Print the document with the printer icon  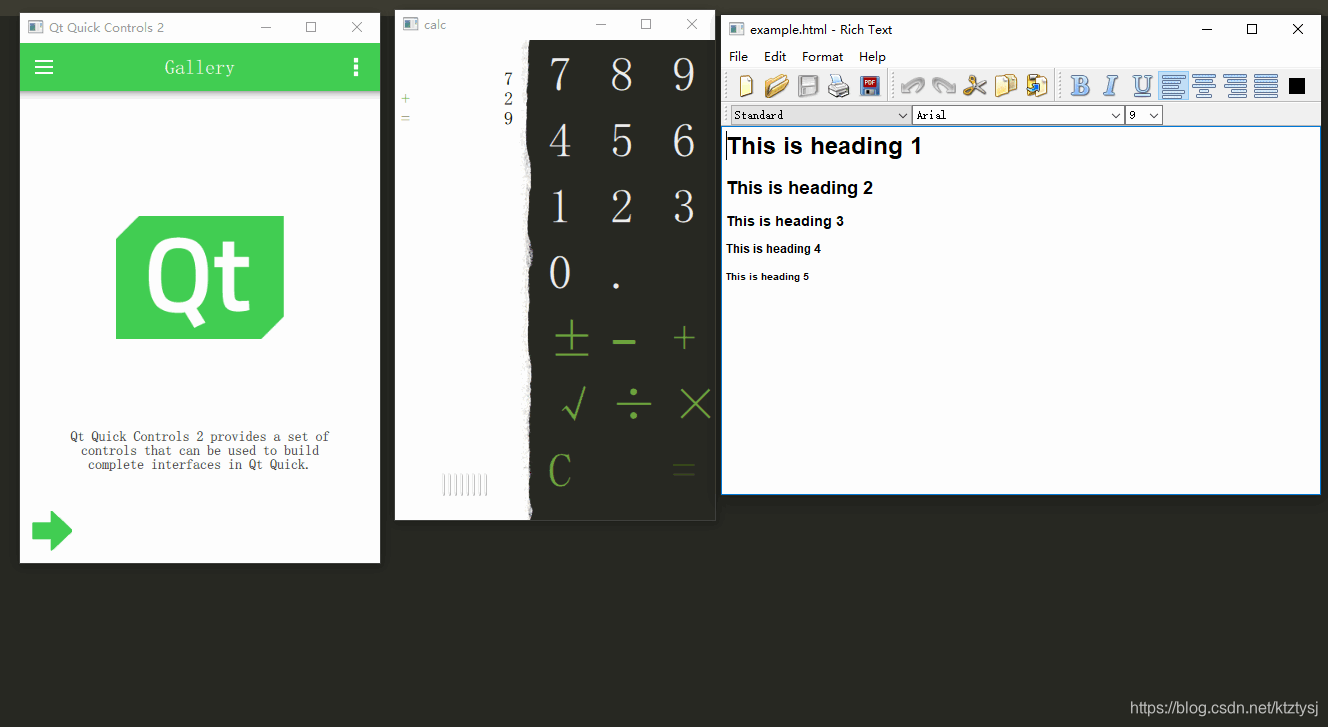838,86
